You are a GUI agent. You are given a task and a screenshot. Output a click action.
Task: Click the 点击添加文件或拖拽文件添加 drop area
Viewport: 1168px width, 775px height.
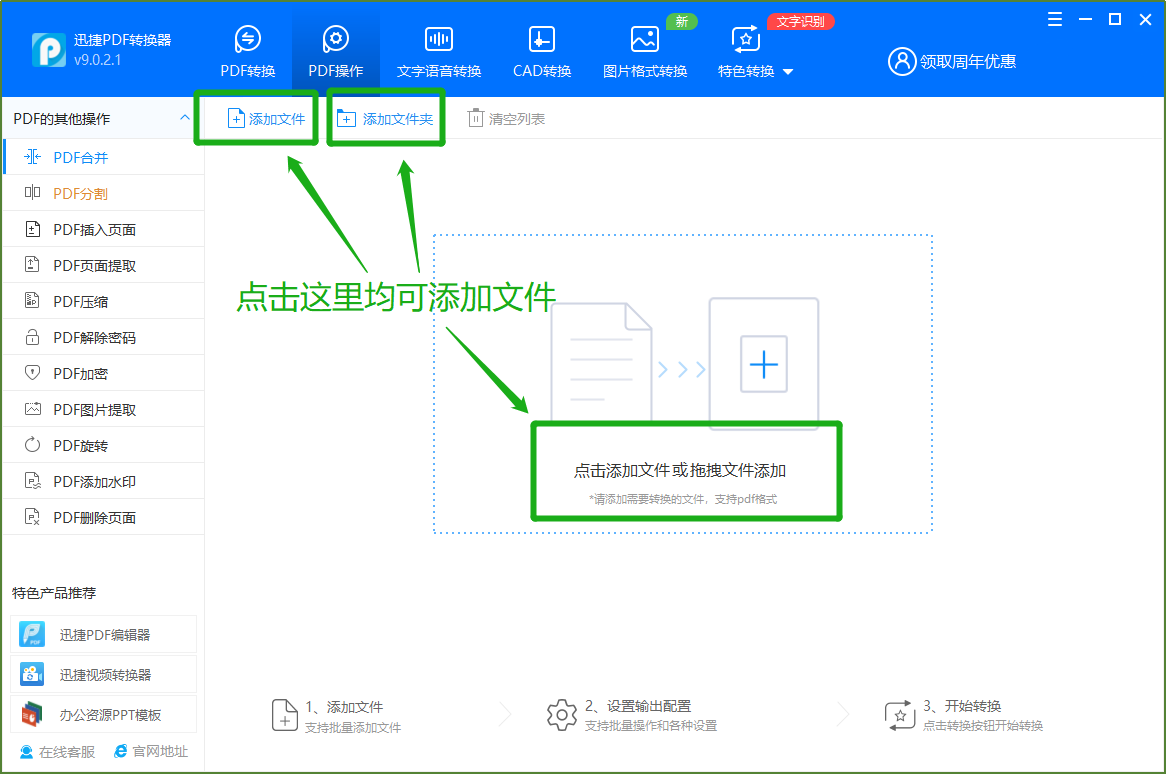[x=680, y=471]
